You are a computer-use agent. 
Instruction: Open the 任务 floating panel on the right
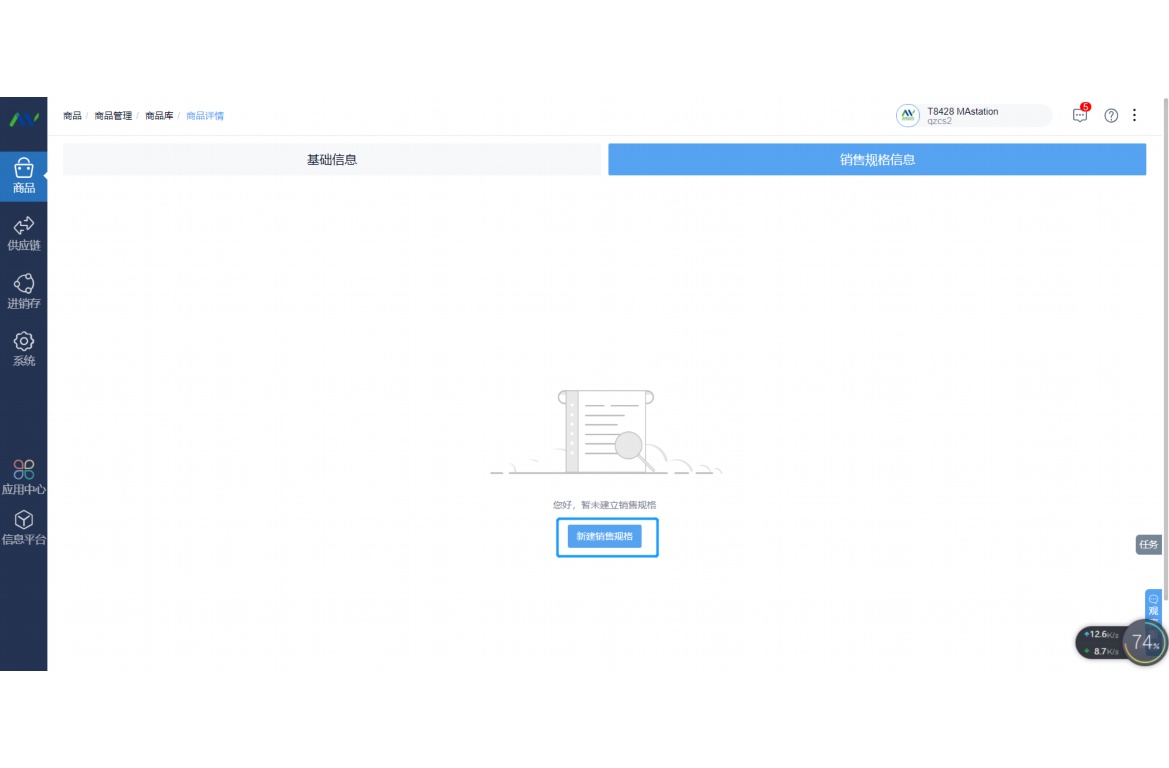pos(1149,545)
